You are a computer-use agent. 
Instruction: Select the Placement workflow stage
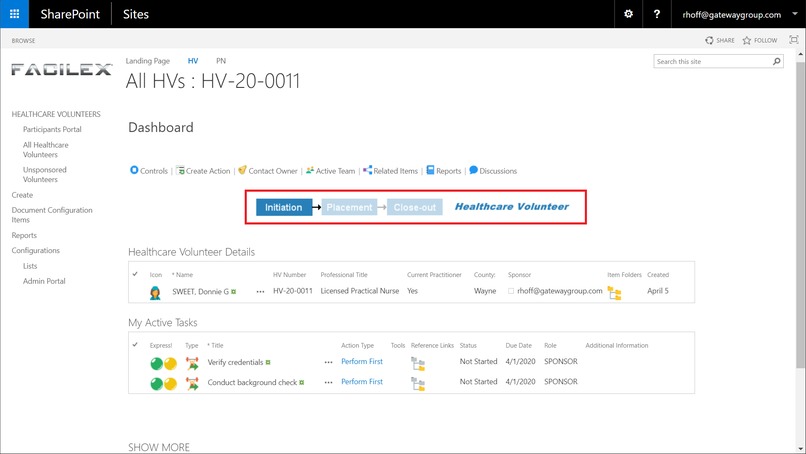pos(349,207)
